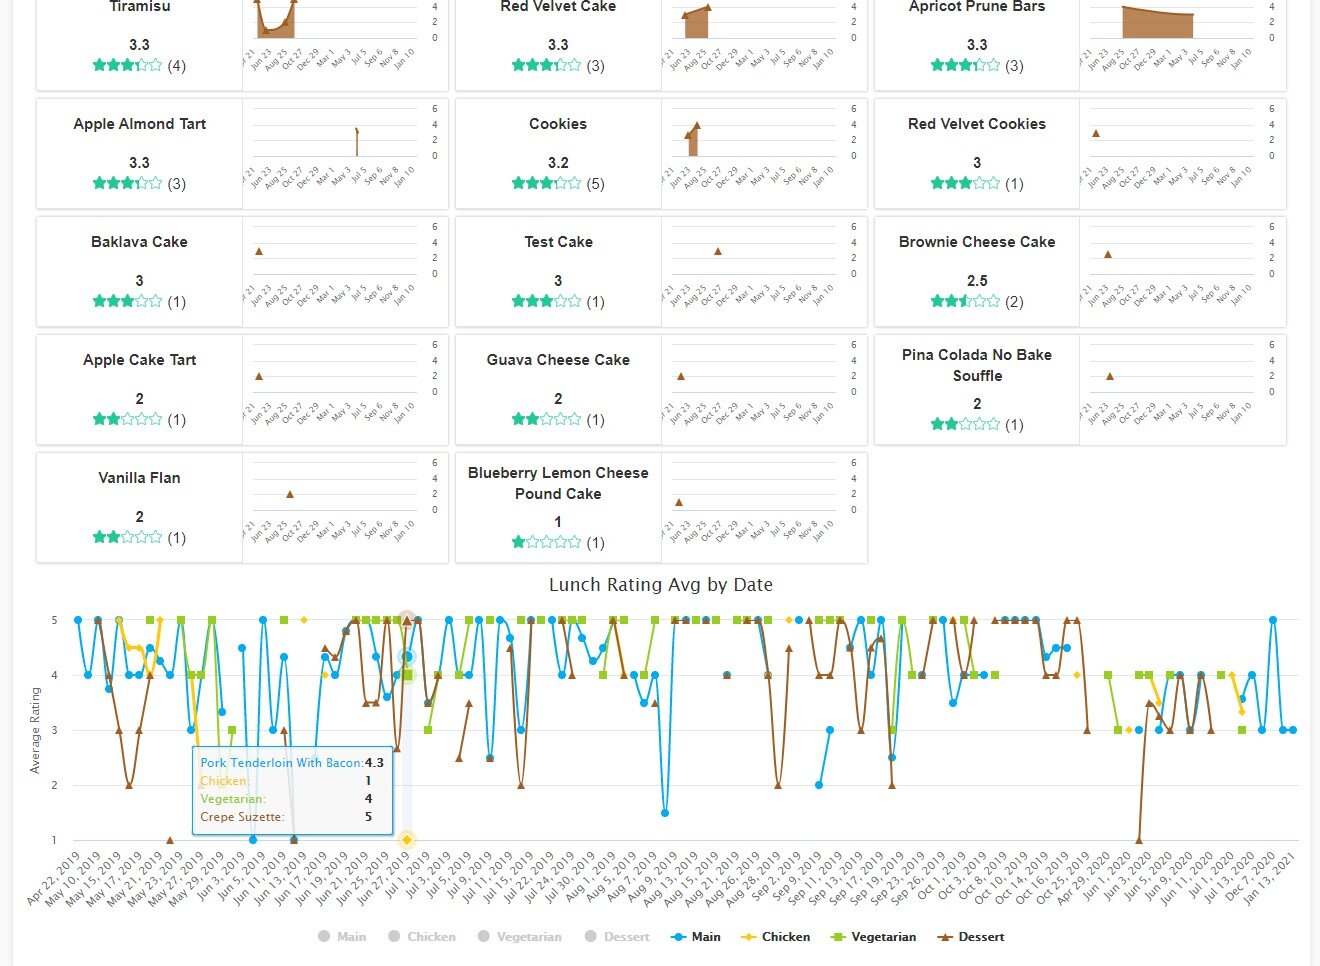Viewport: 1320px width, 966px height.
Task: Click the 'Lunch Rating Avg by Date' chart title
Action: (x=661, y=585)
